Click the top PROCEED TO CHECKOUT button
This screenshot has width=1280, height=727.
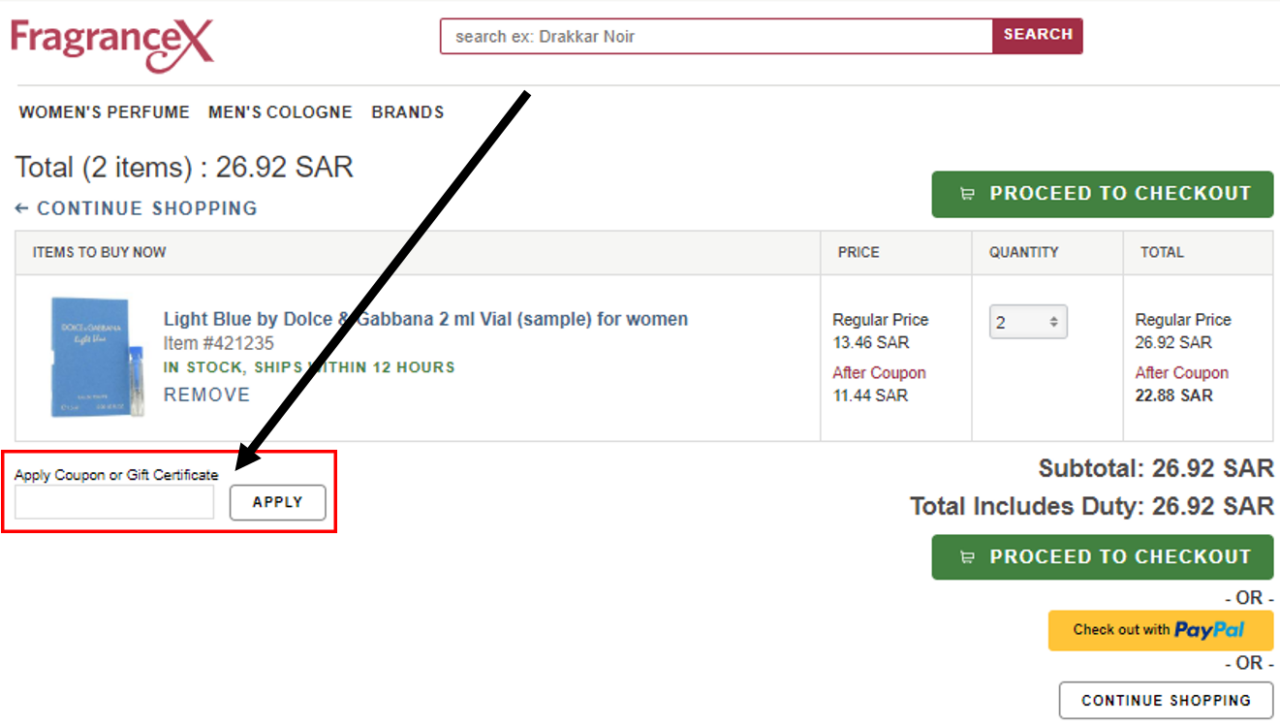[1102, 194]
